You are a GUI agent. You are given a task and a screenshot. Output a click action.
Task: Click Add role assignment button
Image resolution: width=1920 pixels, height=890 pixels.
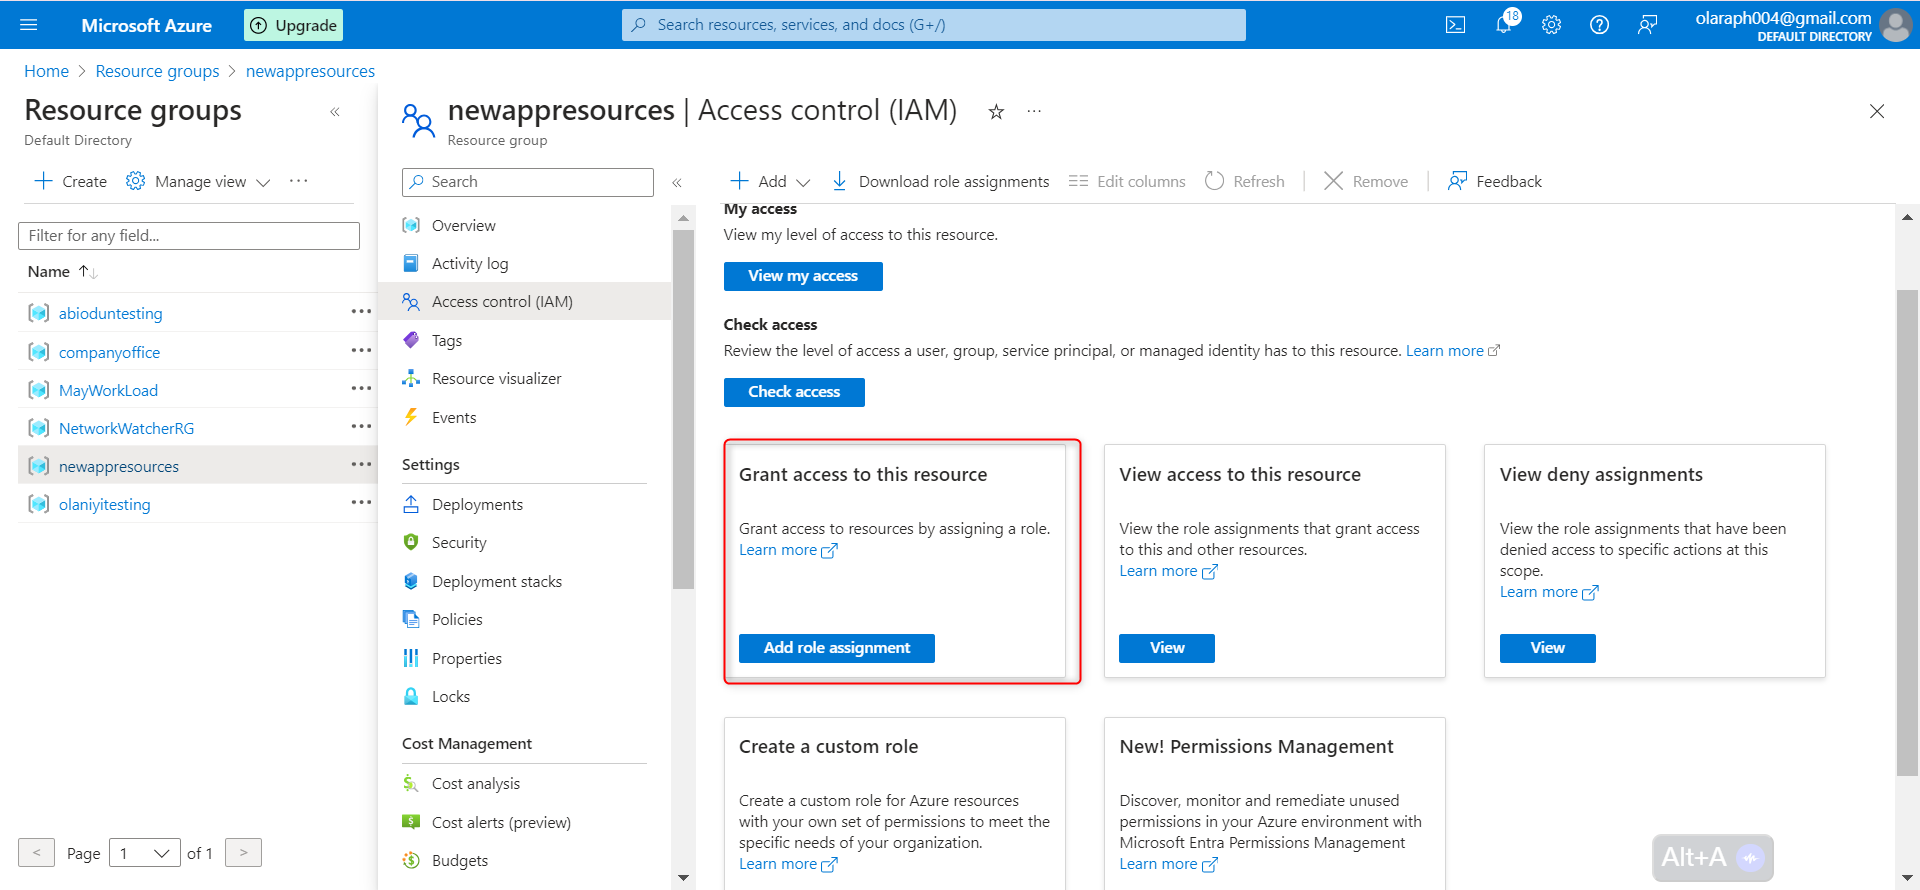(837, 648)
